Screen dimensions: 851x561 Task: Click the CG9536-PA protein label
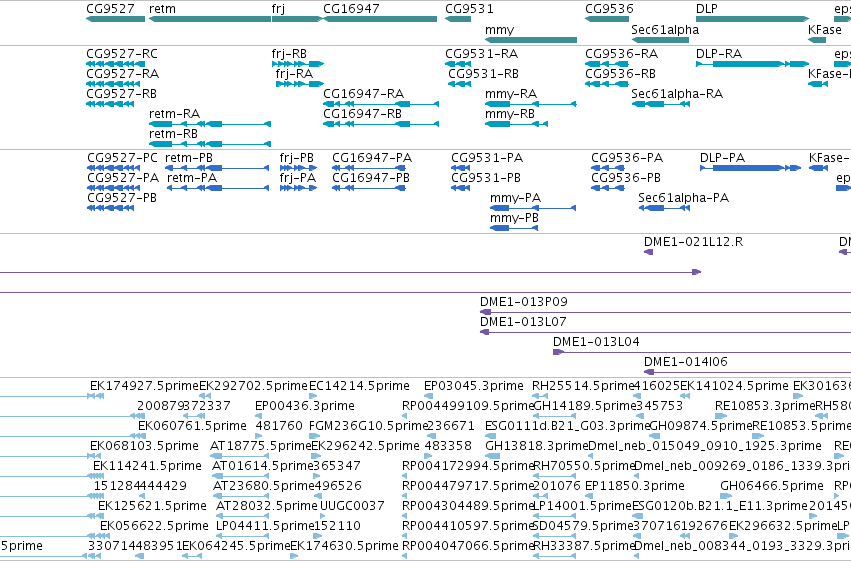click(627, 158)
